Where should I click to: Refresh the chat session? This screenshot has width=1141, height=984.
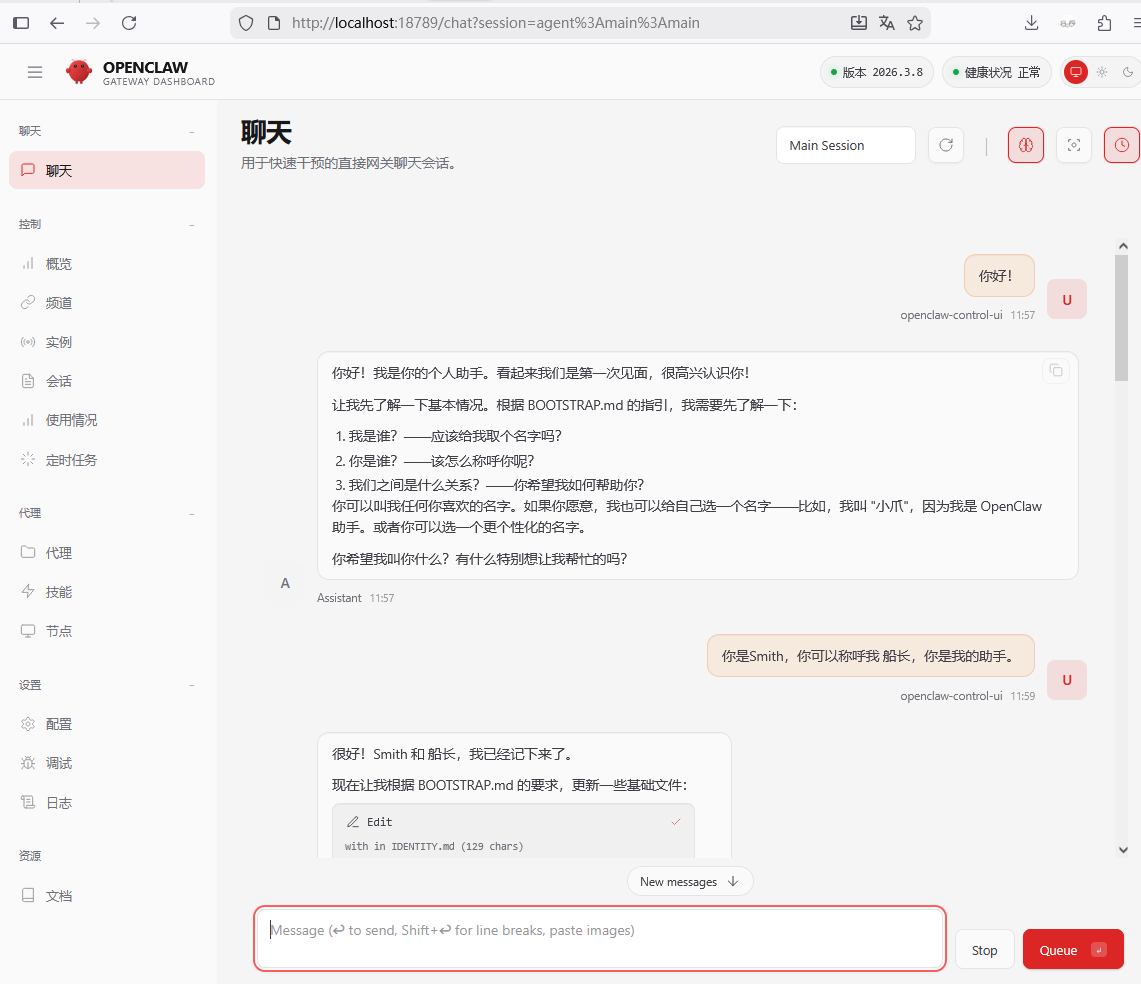(x=946, y=145)
